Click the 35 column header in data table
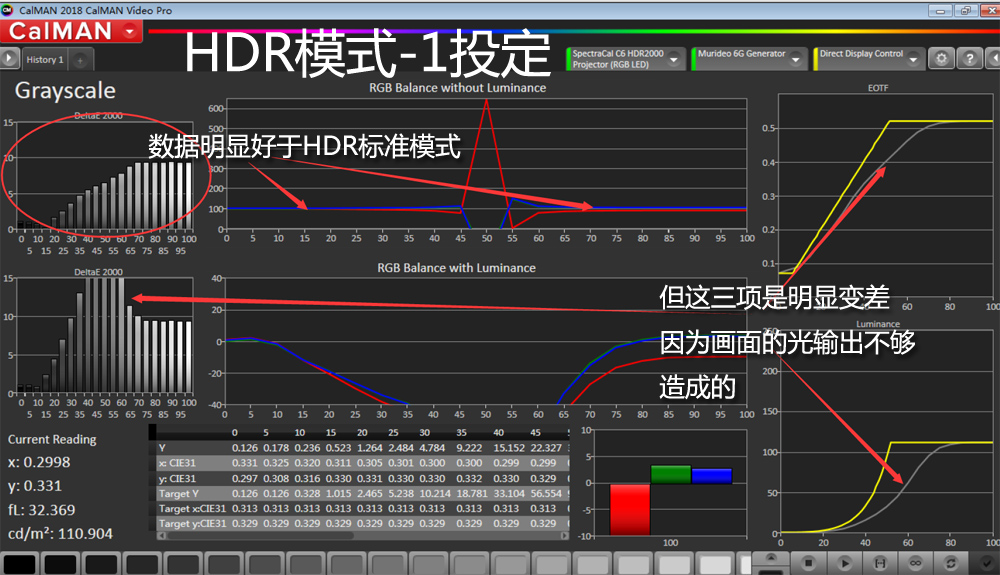This screenshot has height=575, width=1000. tap(461, 432)
